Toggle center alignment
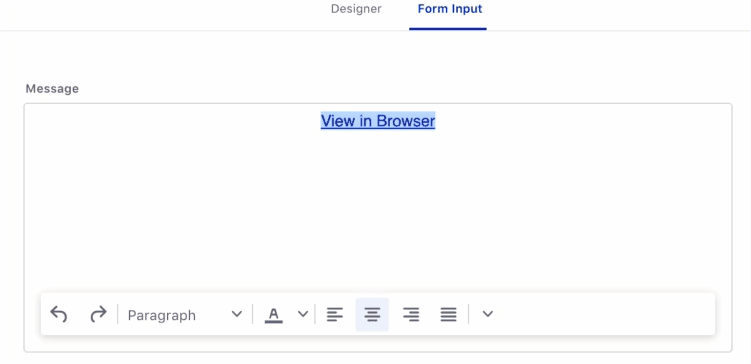 pyautogui.click(x=372, y=315)
